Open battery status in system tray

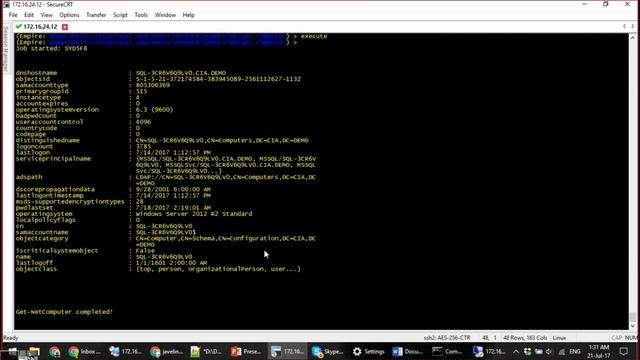(x=538, y=351)
